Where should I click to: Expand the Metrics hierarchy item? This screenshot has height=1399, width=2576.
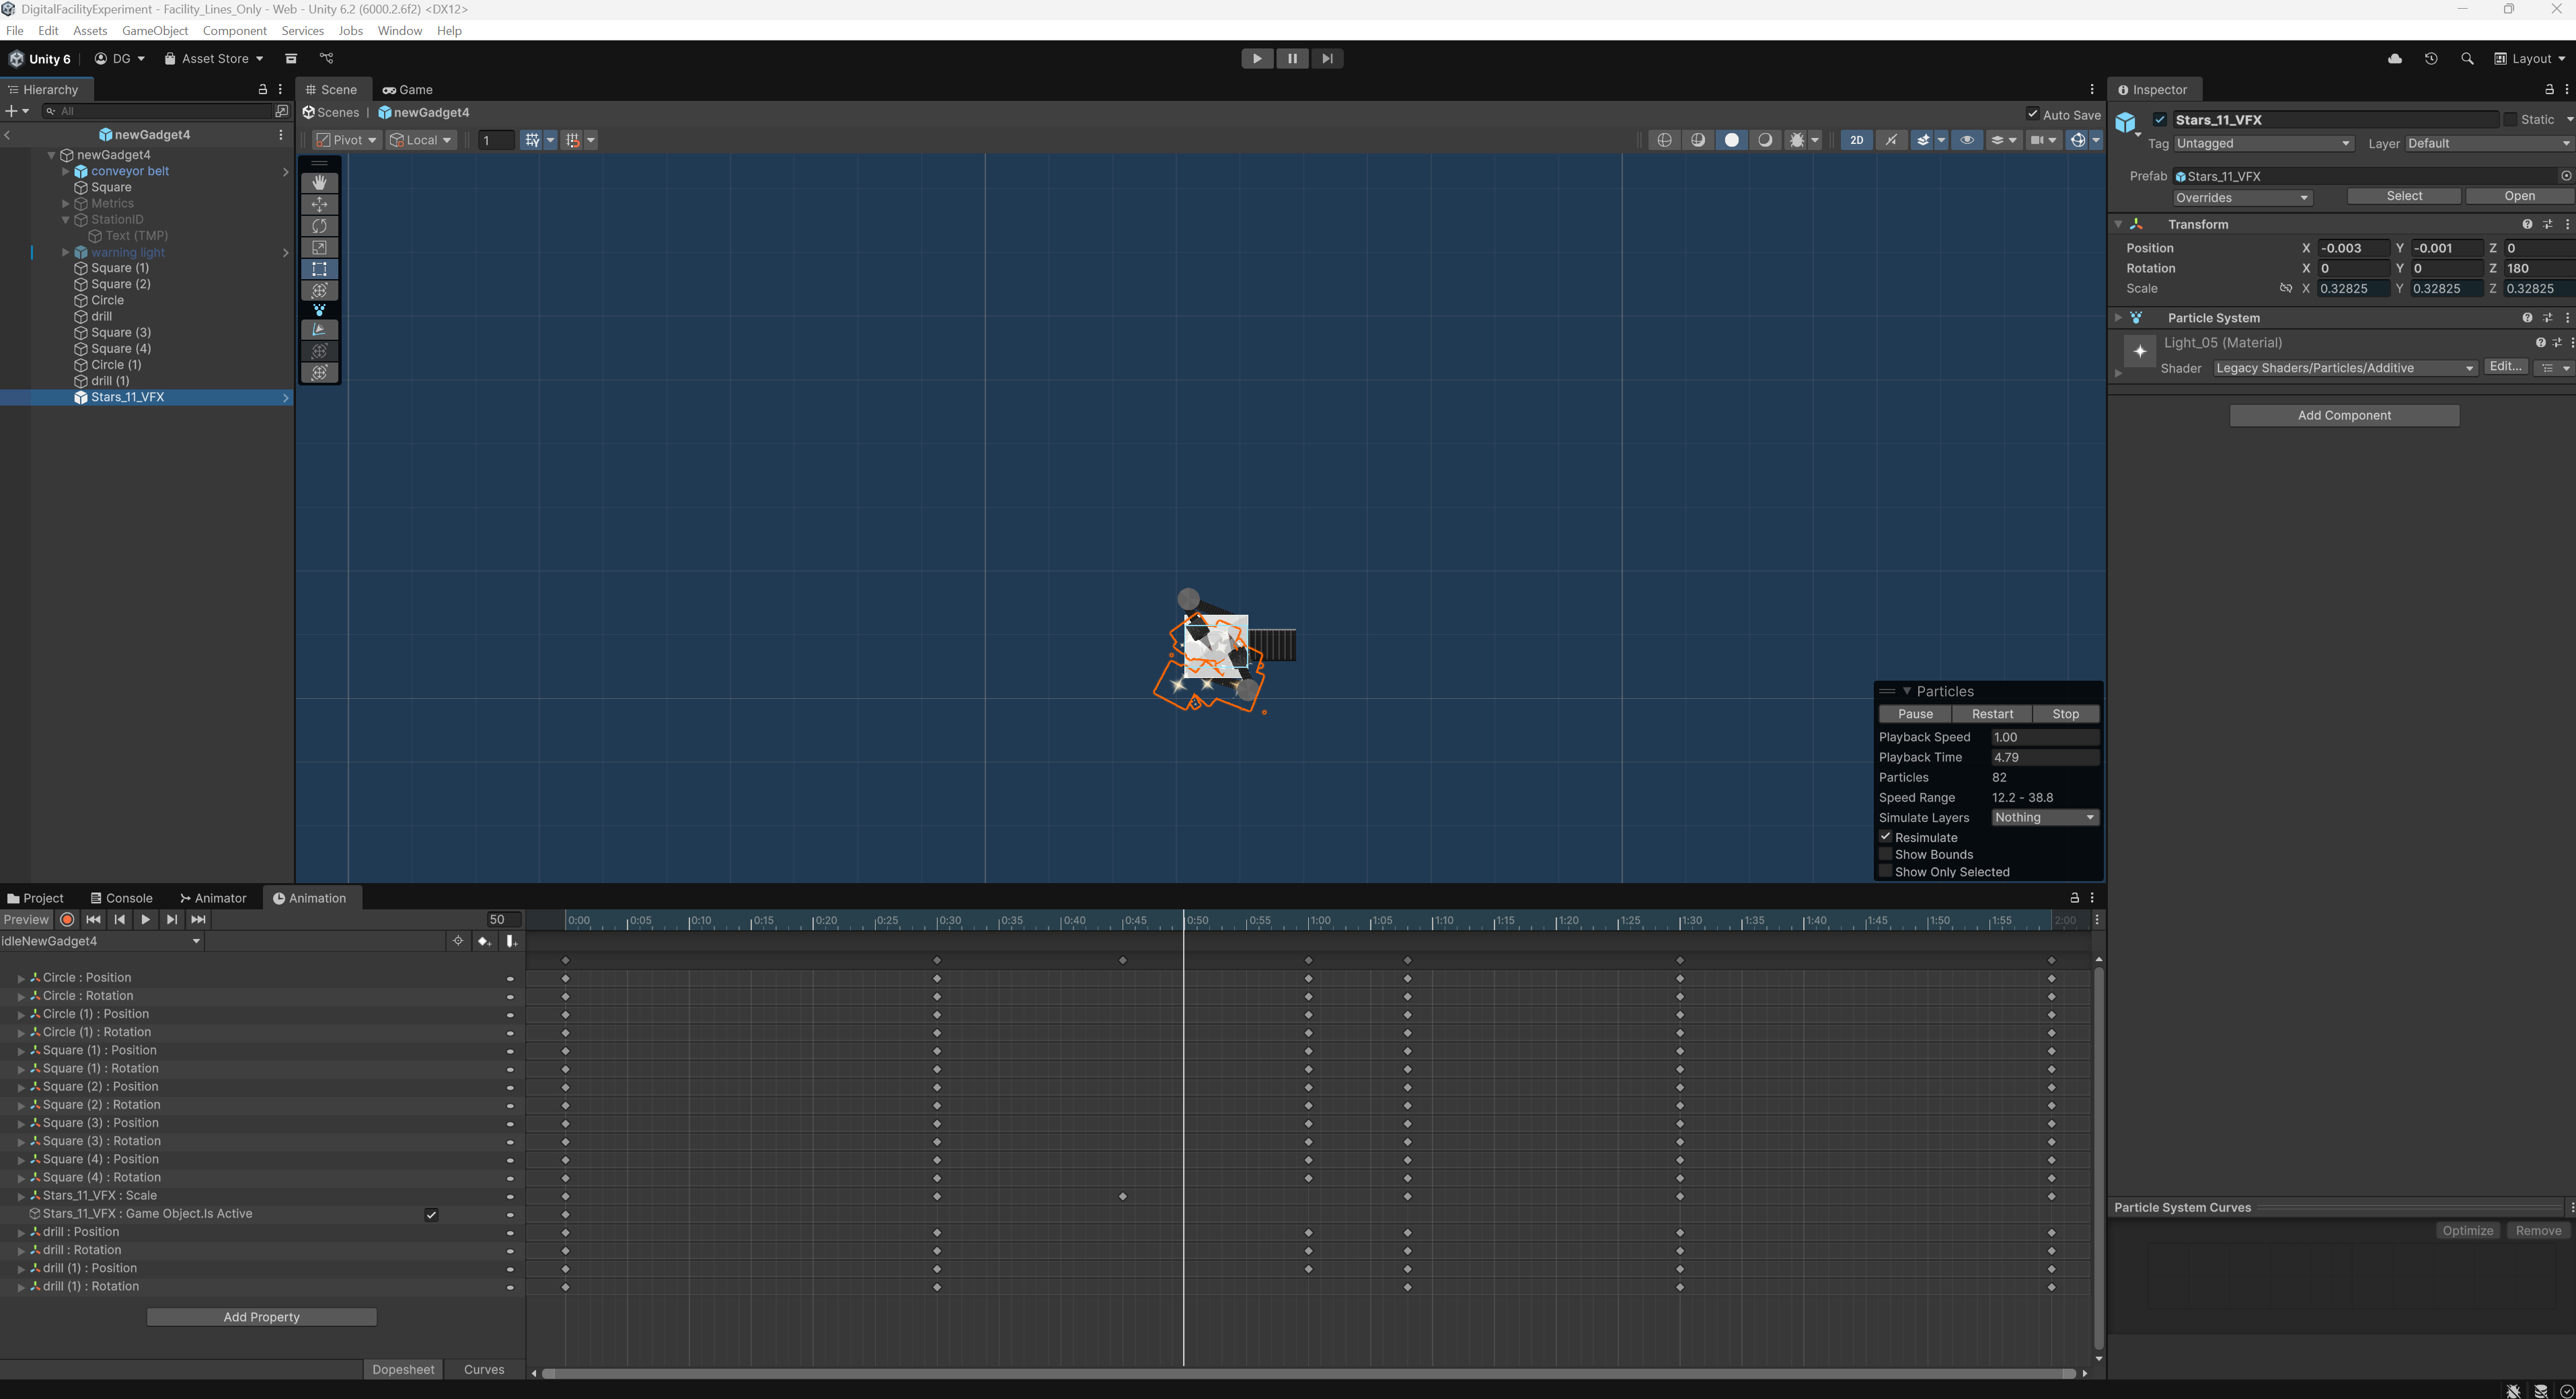pos(66,204)
